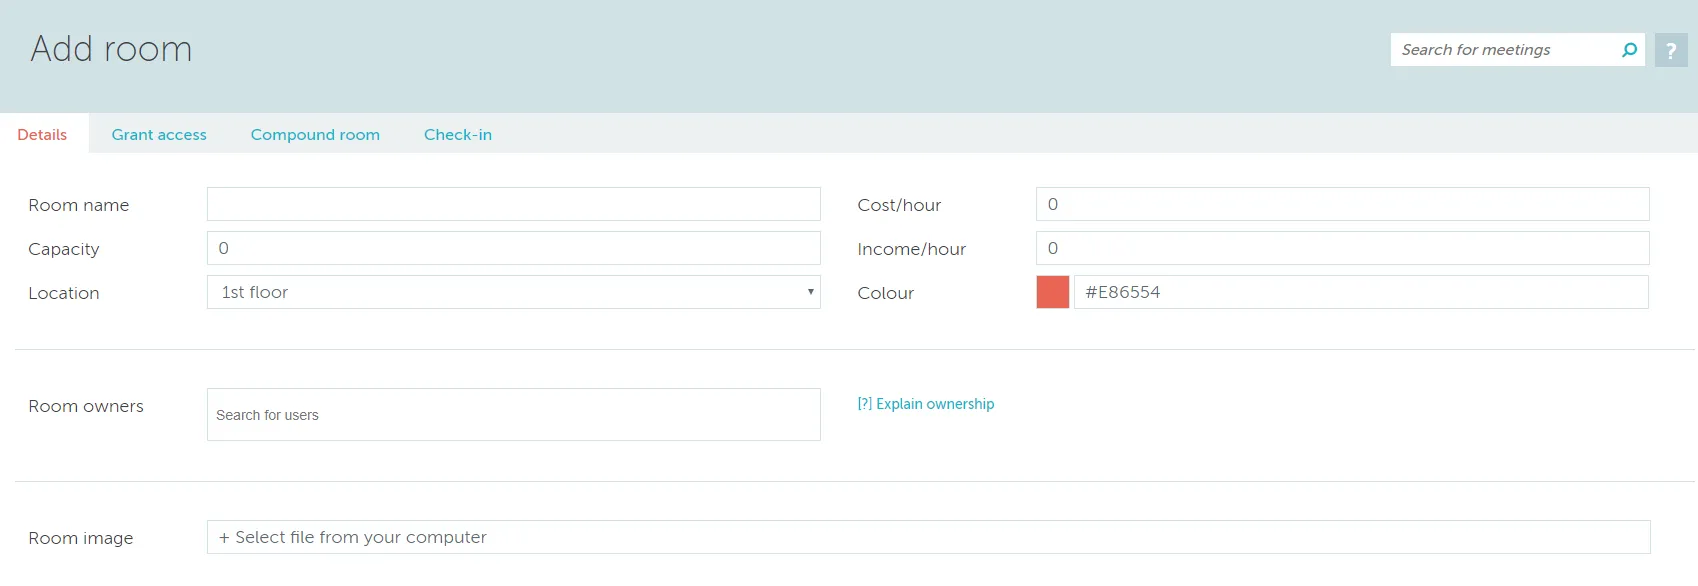Screen dimensions: 1698x586
Task: Click the Room image field label
Action: (81, 538)
